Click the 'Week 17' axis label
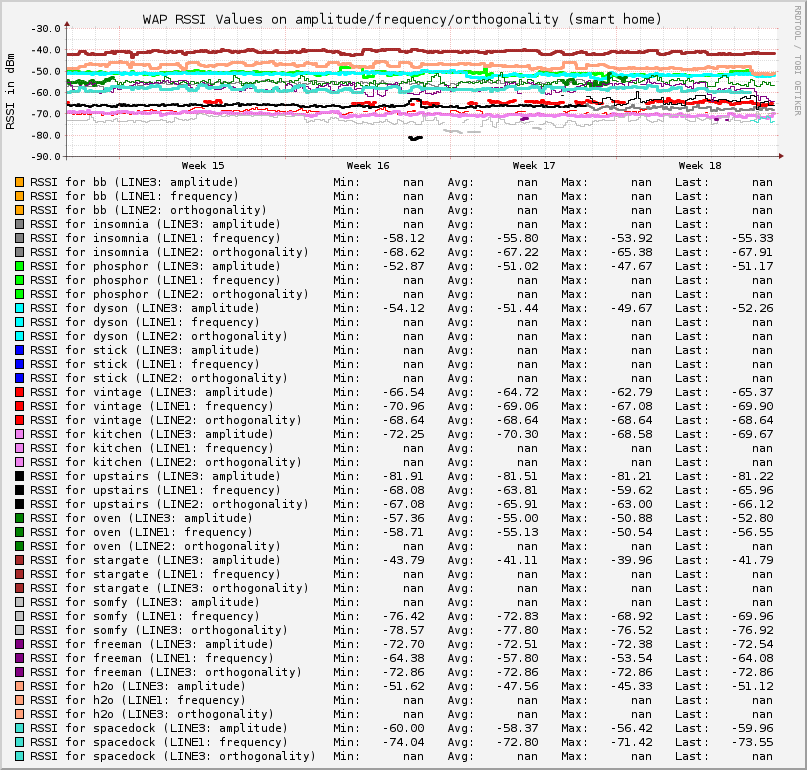Screen dimensions: 807x770 (x=534, y=166)
